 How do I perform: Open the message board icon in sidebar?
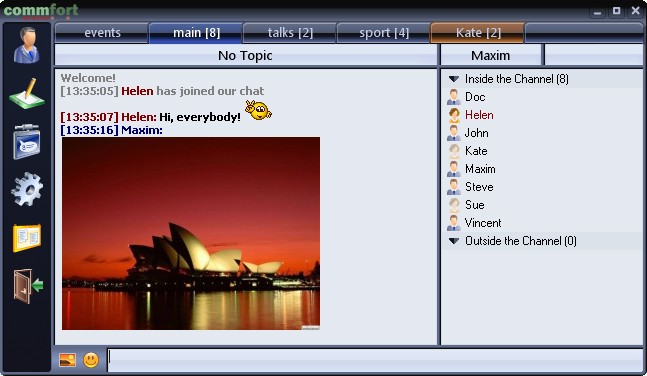[27, 142]
